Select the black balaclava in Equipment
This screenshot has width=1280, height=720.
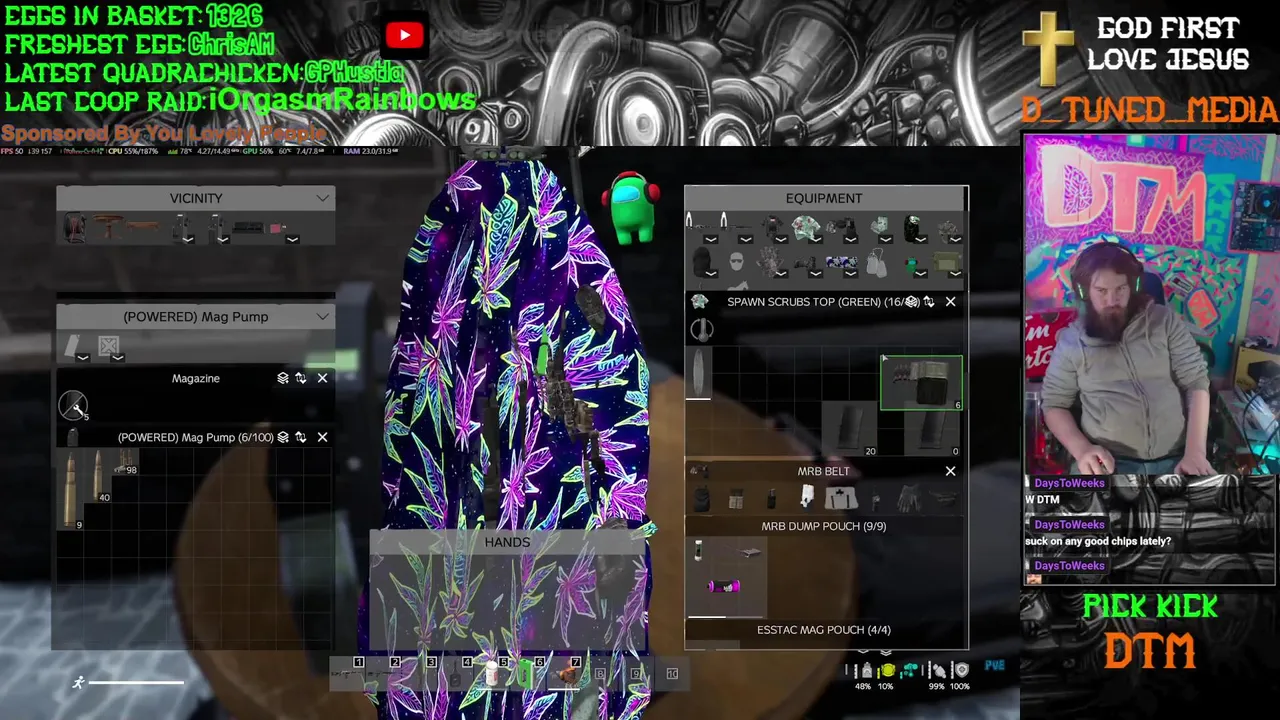tap(702, 263)
